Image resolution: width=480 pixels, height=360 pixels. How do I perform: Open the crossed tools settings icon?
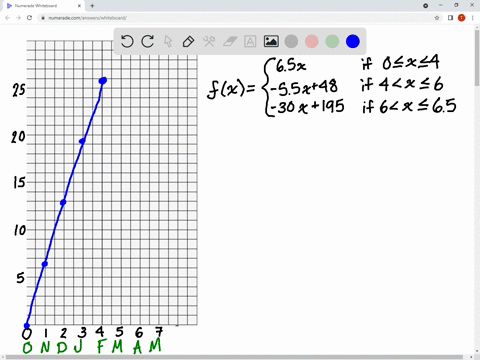tap(209, 42)
